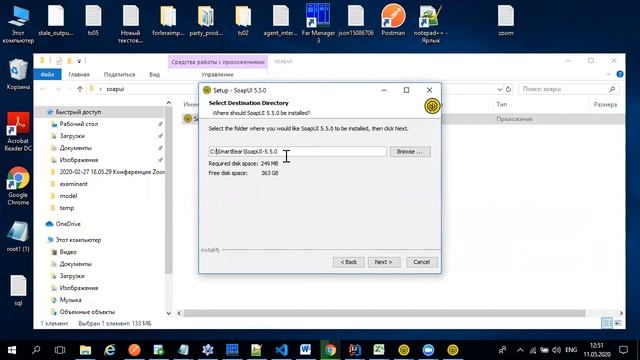Screen dimensions: 640x360
Task: Switch to Chrome in the taskbar
Action: (x=330, y=350)
